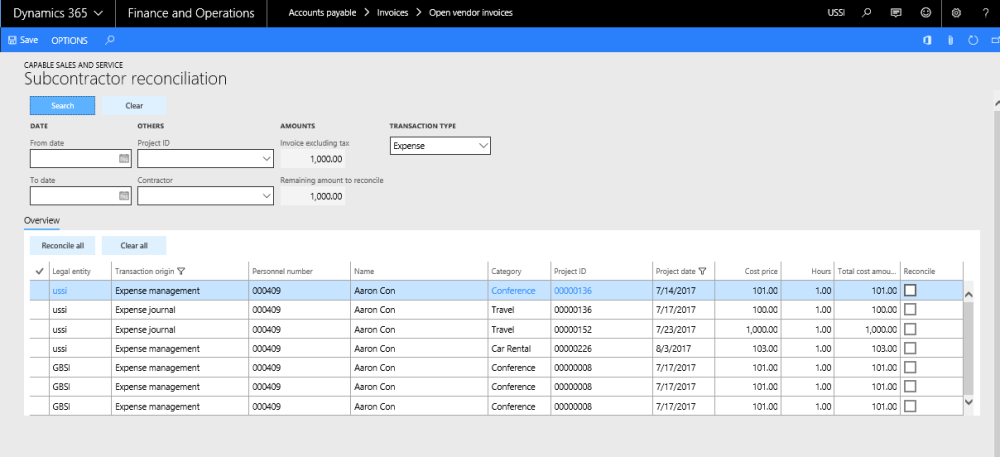Image resolution: width=1000 pixels, height=457 pixels.
Task: Open the From date calendar picker
Action: tap(124, 158)
